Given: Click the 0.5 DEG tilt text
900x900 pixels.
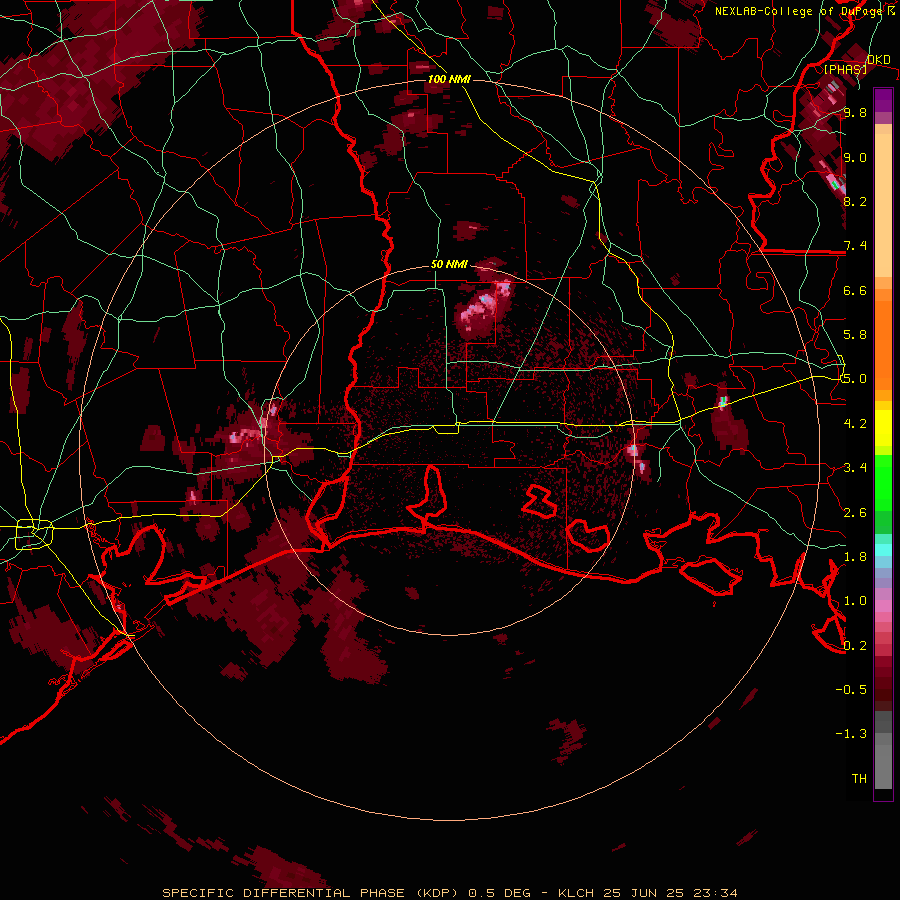Looking at the screenshot, I should (x=502, y=893).
